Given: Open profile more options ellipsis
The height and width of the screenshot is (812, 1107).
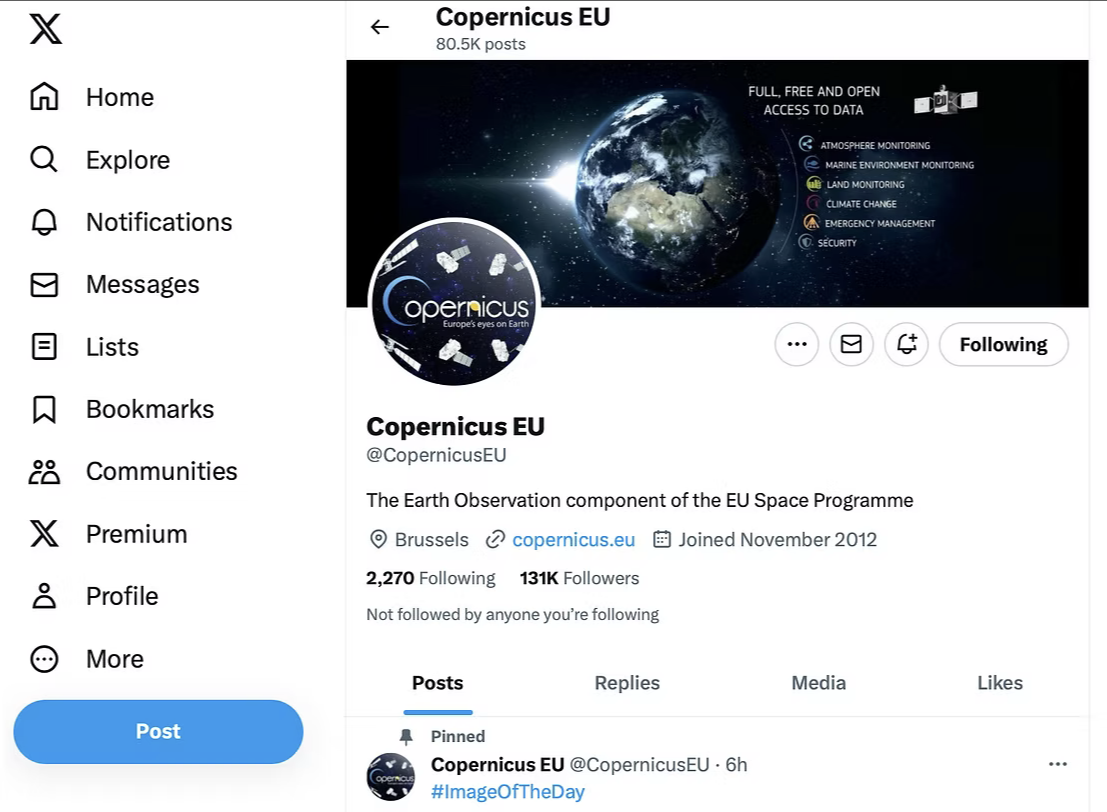Looking at the screenshot, I should click(x=796, y=345).
